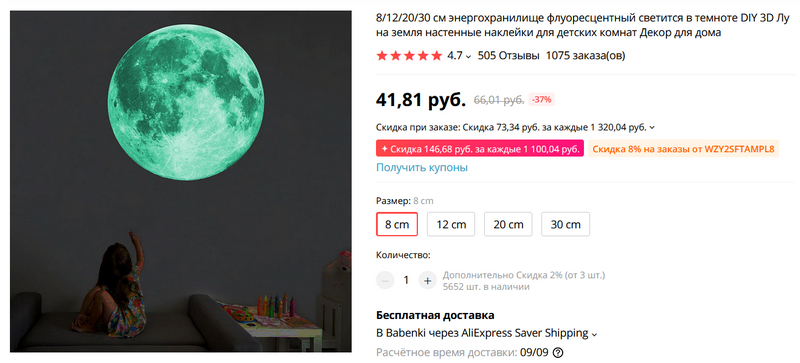Expand the order discount details chevron
The height and width of the screenshot is (363, 800).
(653, 128)
